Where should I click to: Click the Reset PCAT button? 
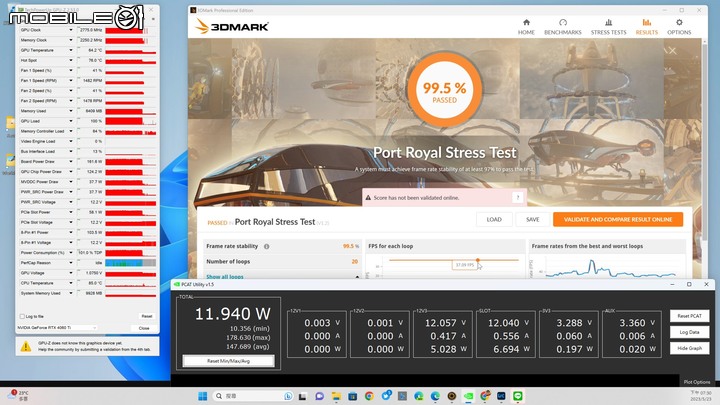pos(689,316)
